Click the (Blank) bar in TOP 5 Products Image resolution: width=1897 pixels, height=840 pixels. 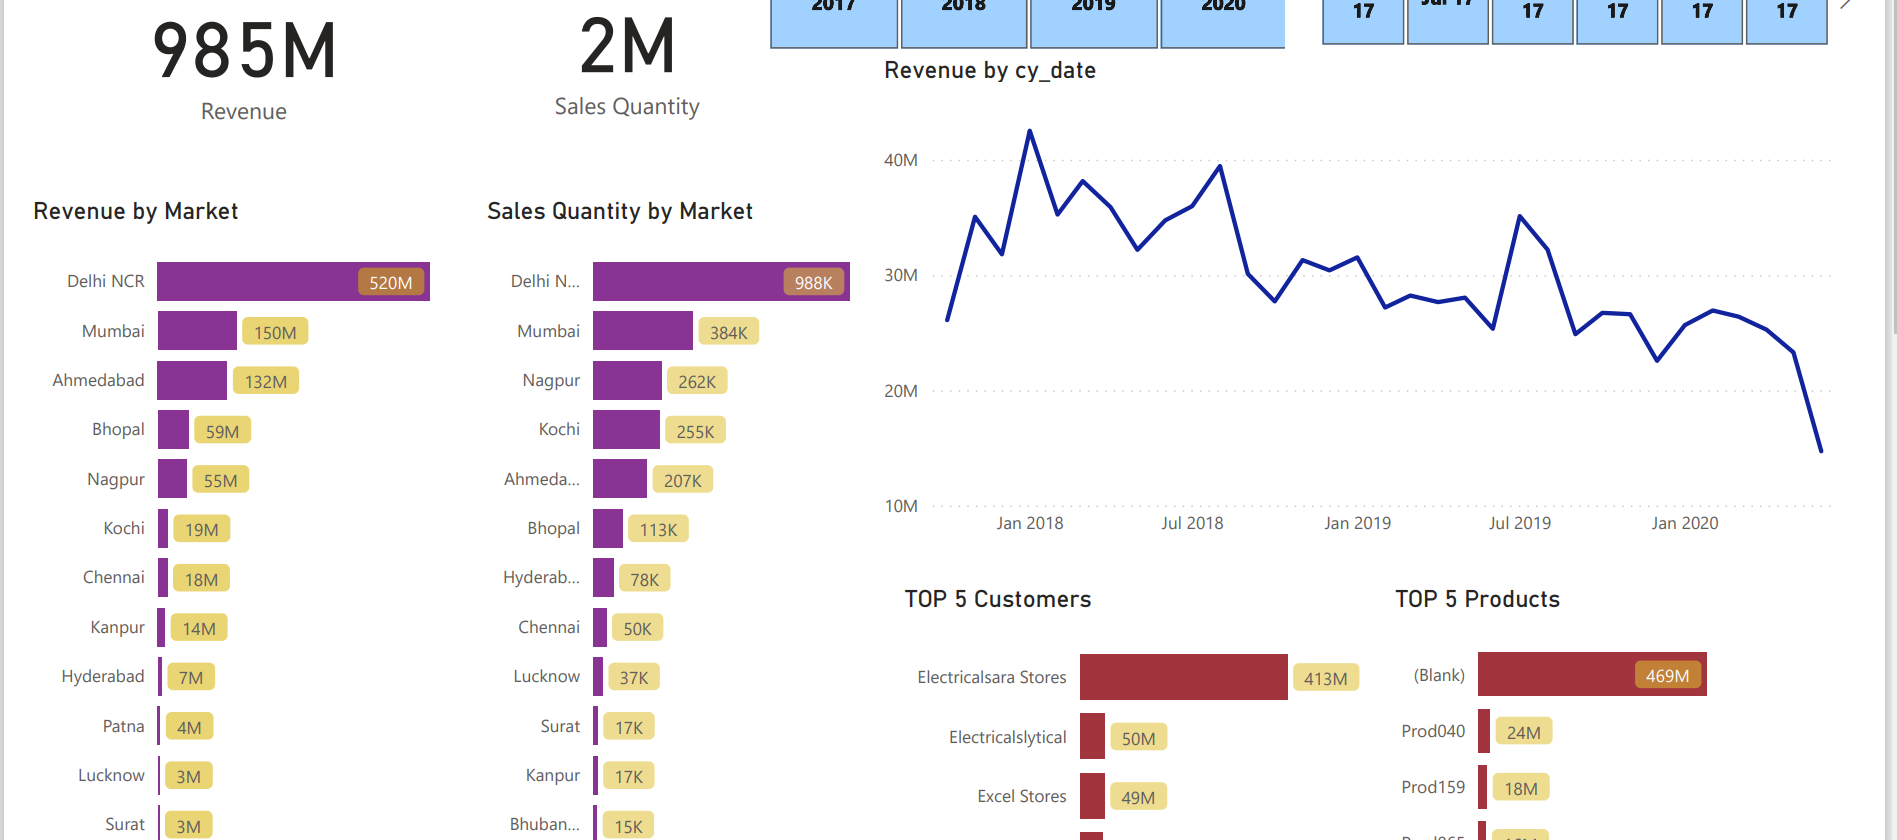click(x=1590, y=674)
